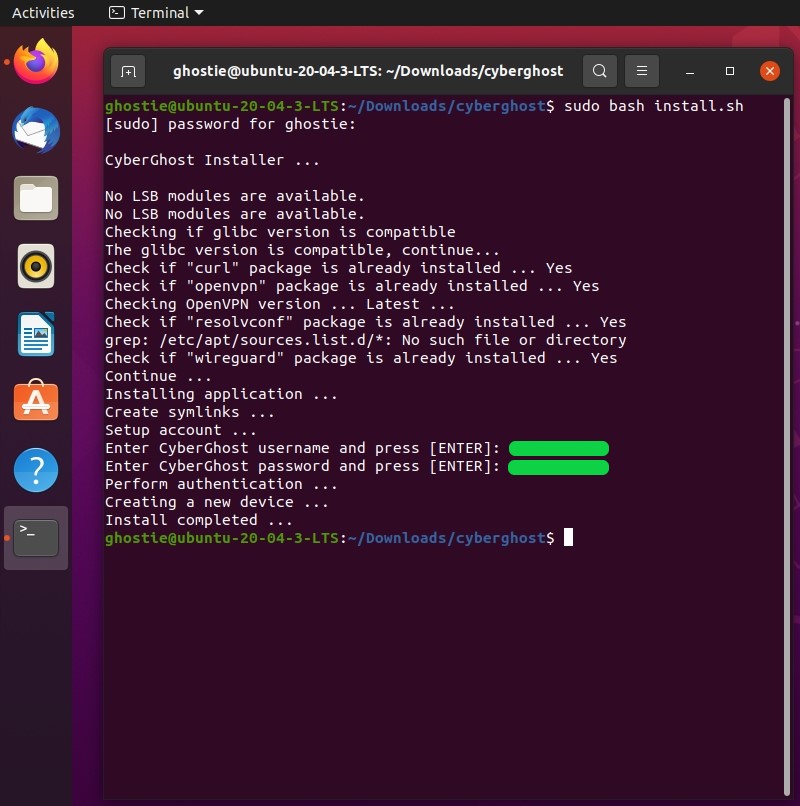This screenshot has width=800, height=806.
Task: Click 'Create symlinks ...' line
Action: [x=190, y=412]
